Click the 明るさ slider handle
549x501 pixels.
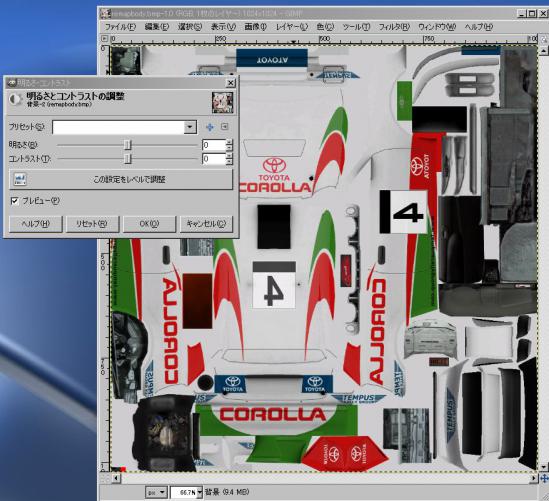128,145
